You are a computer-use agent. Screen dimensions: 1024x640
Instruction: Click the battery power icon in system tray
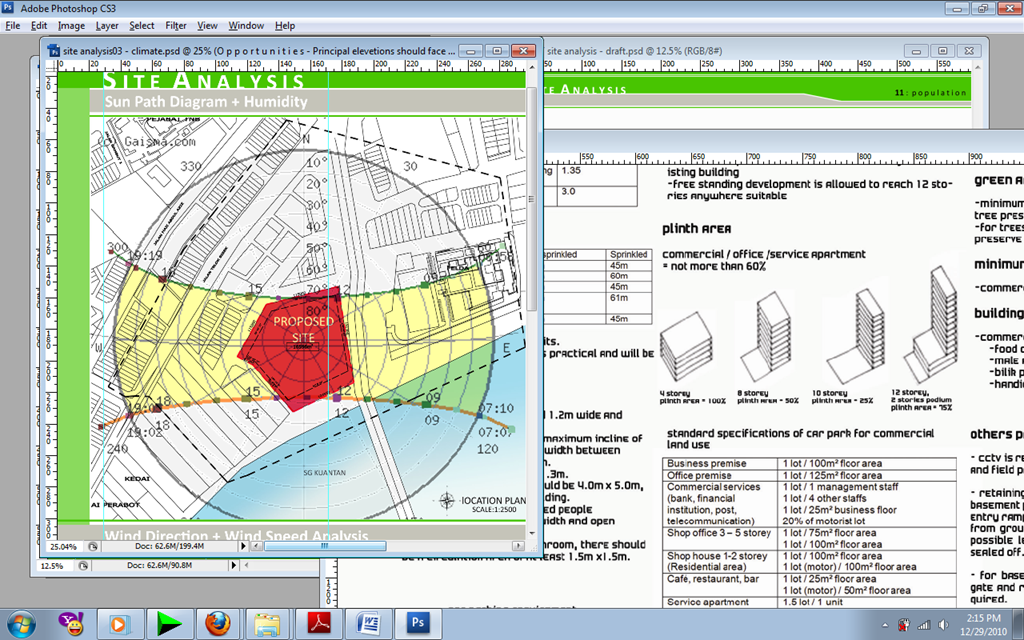click(904, 626)
